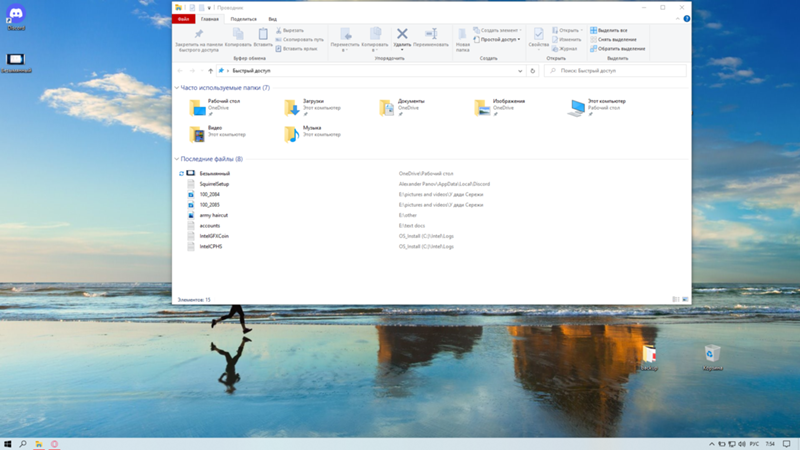
Task: Click the Корзина recycle bin desktop icon
Action: click(x=712, y=357)
